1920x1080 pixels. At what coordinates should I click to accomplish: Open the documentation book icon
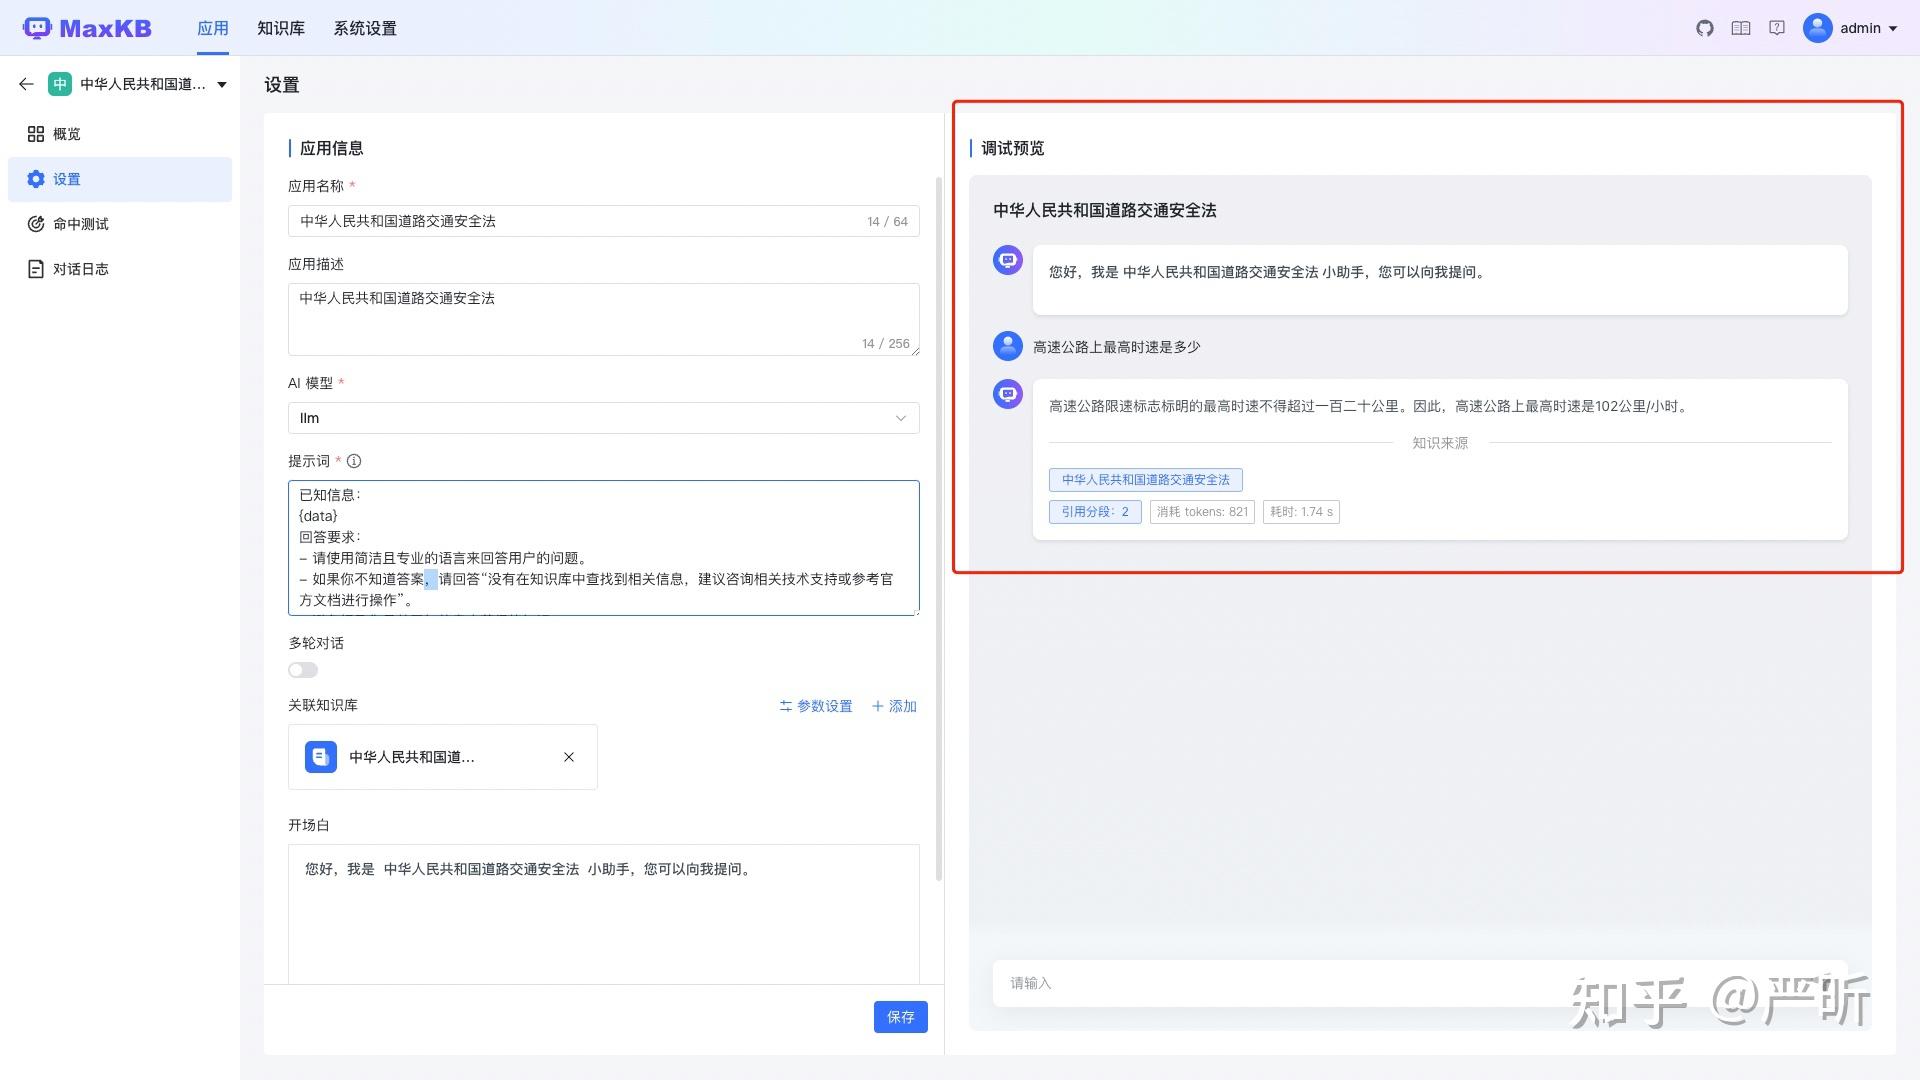point(1741,28)
